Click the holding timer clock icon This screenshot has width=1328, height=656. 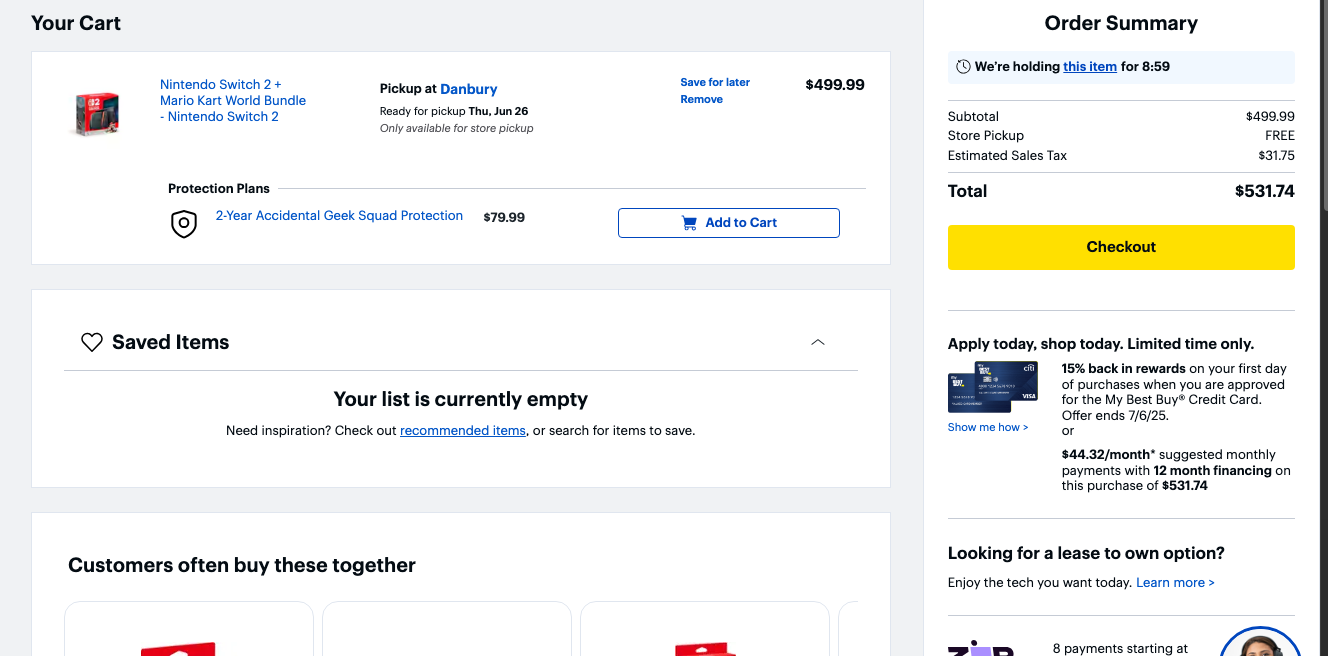963,67
